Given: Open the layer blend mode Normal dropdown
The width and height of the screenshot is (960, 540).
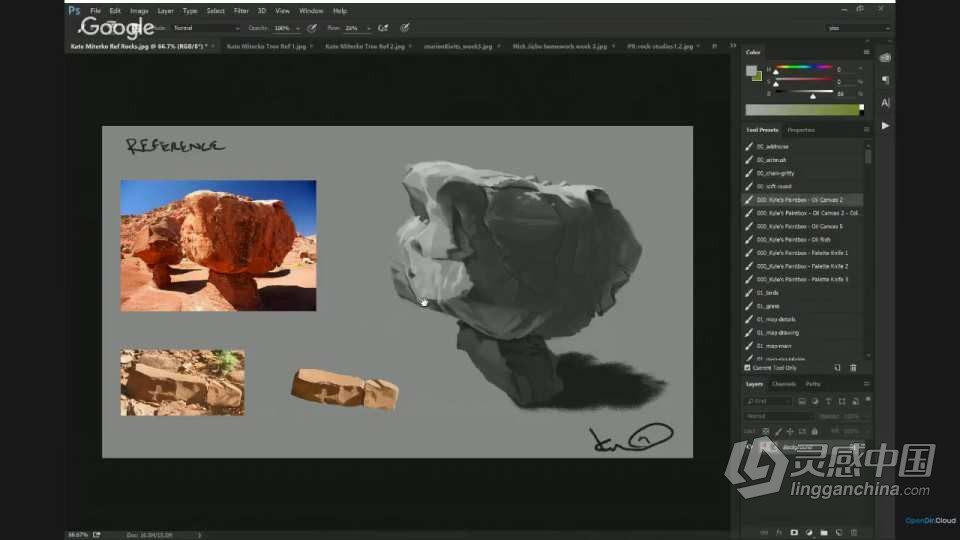Looking at the screenshot, I should click(x=779, y=416).
